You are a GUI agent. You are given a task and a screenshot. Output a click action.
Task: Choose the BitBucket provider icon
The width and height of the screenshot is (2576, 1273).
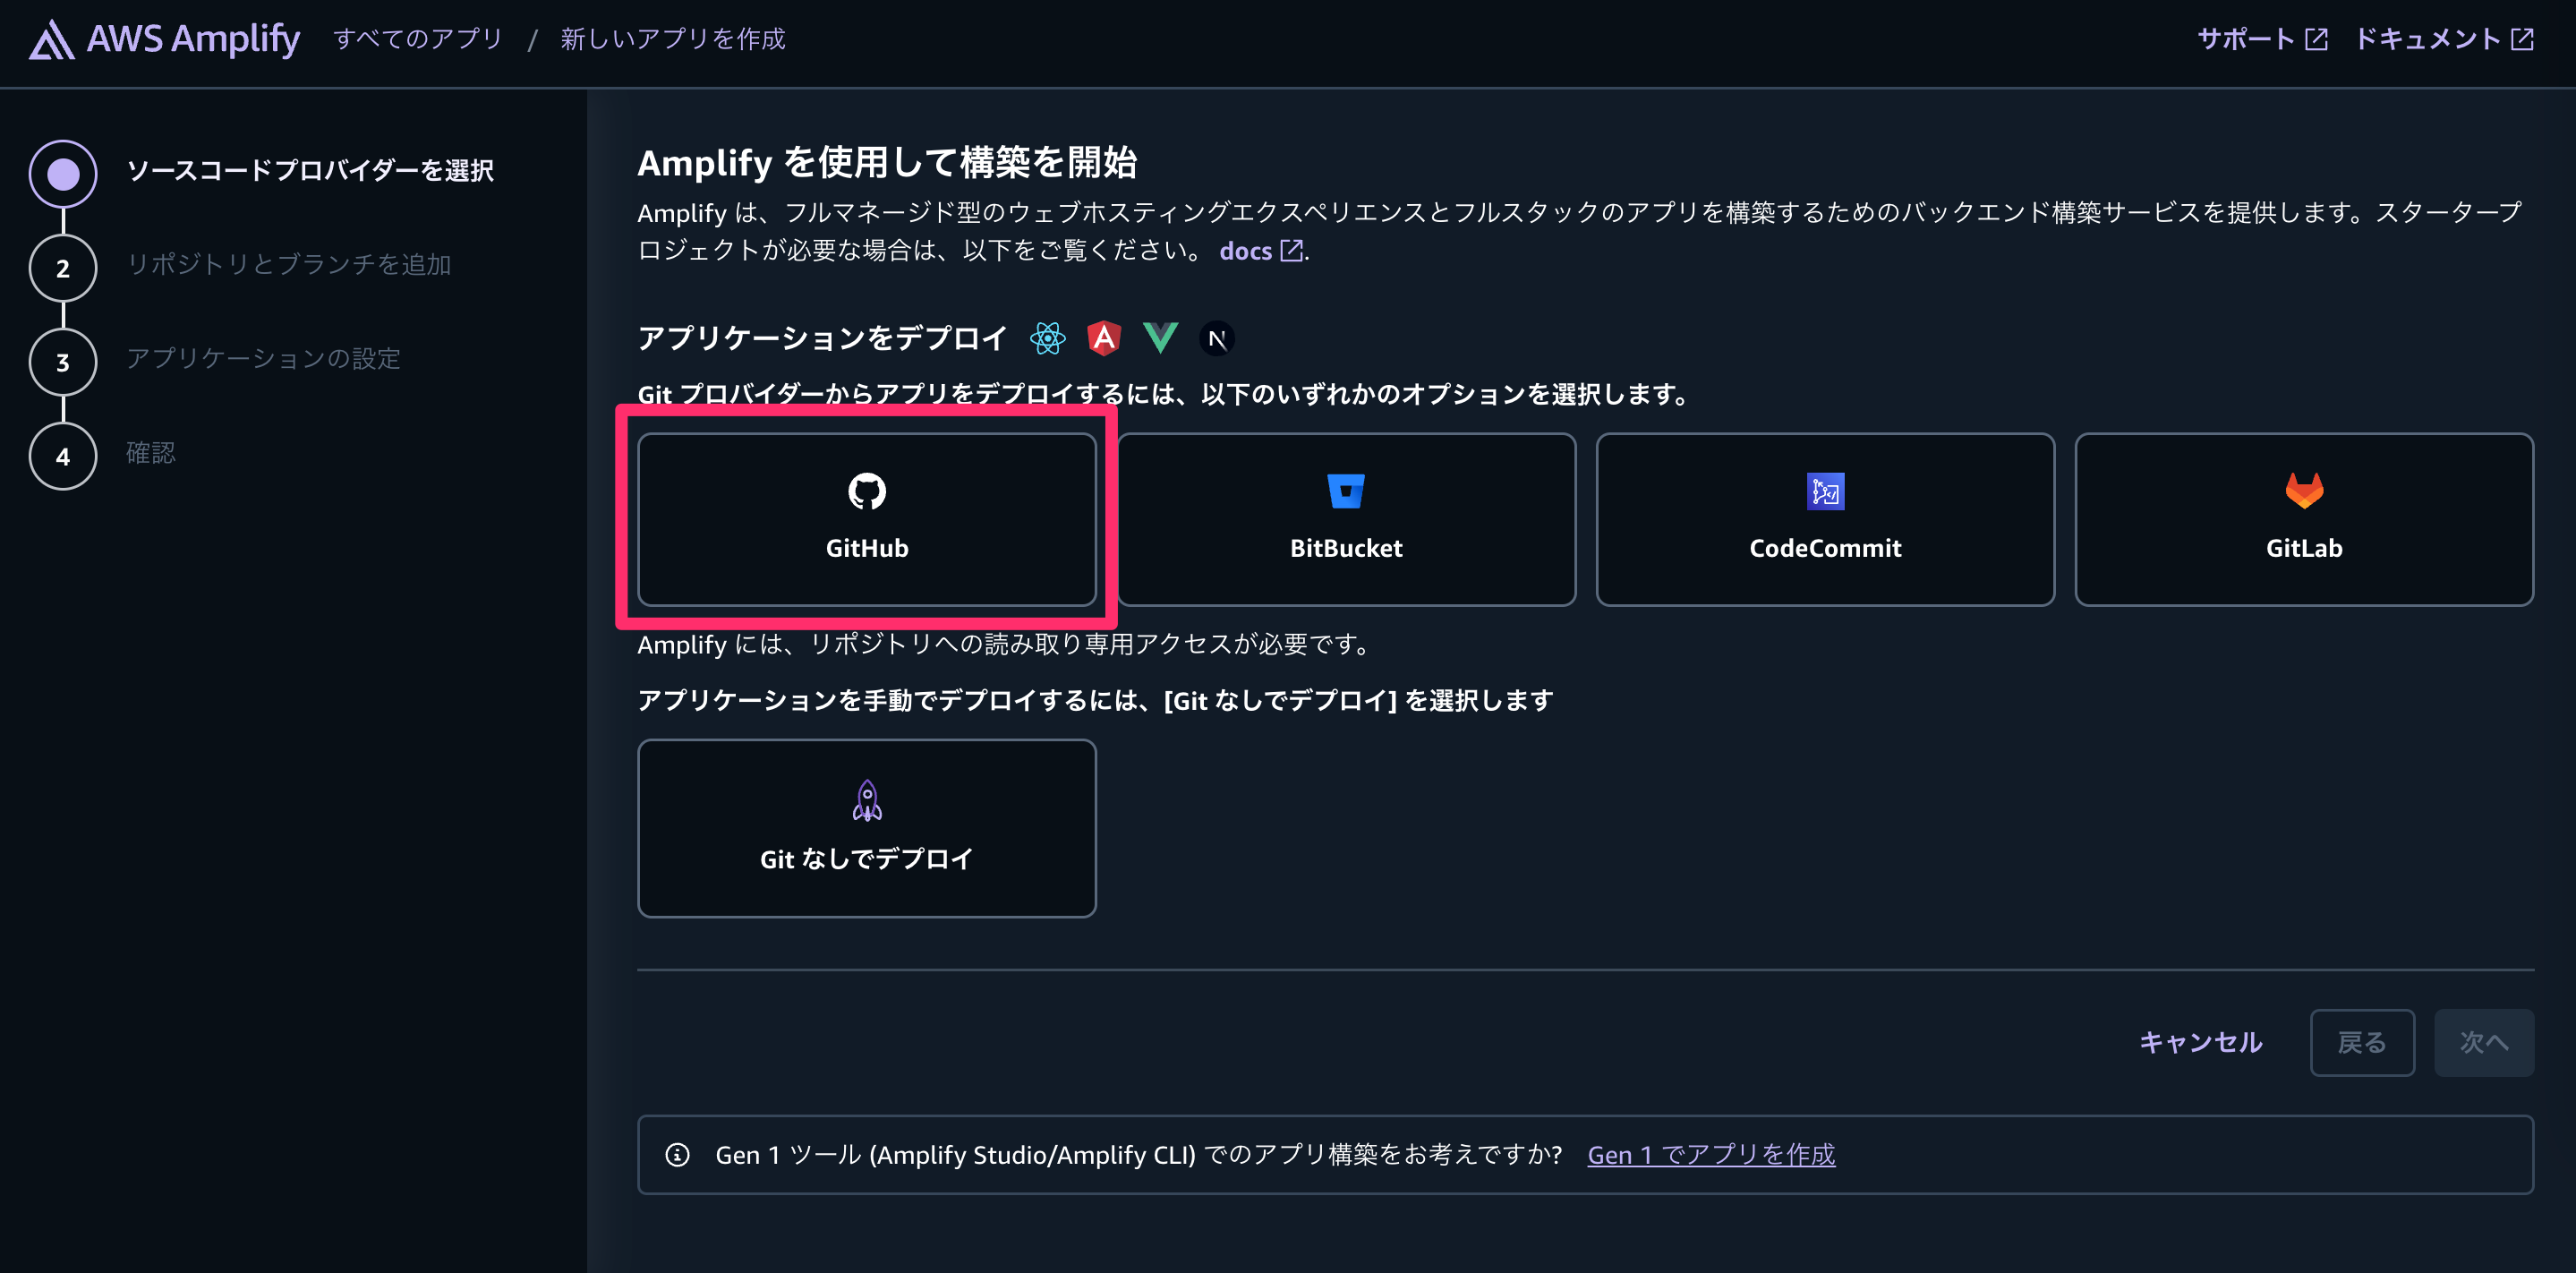[x=1345, y=491]
